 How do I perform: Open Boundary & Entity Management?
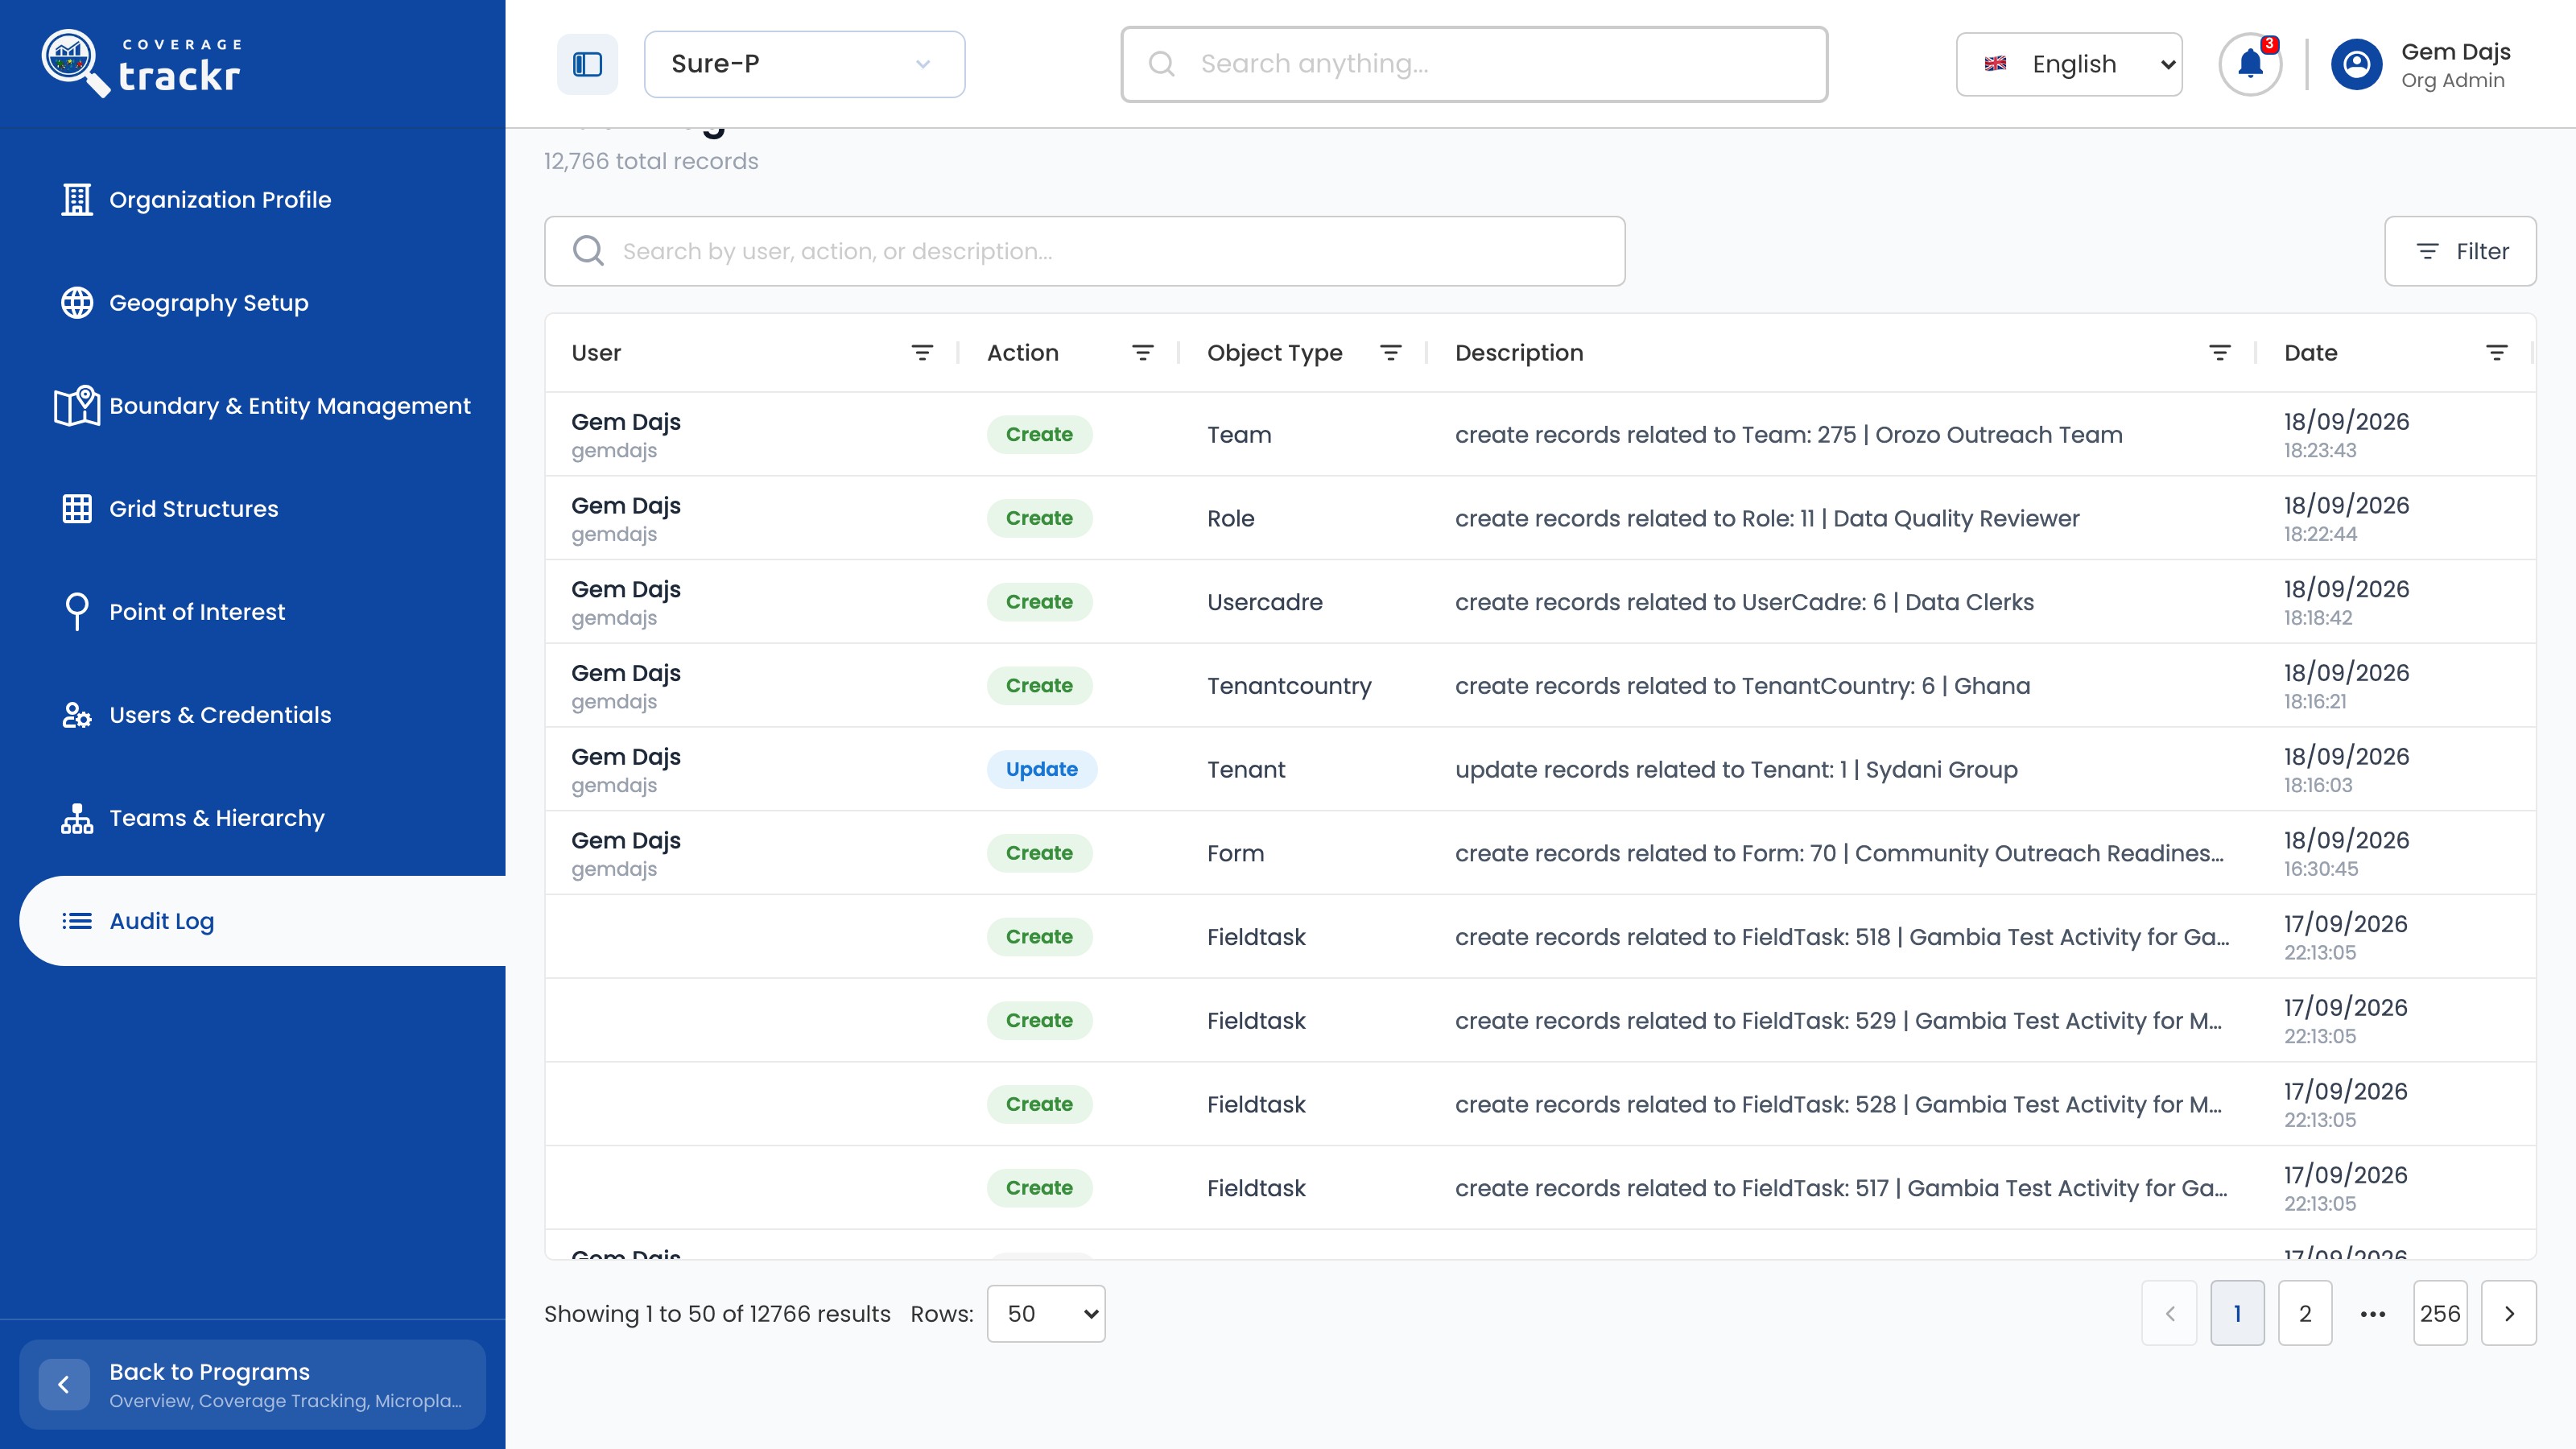(x=262, y=405)
